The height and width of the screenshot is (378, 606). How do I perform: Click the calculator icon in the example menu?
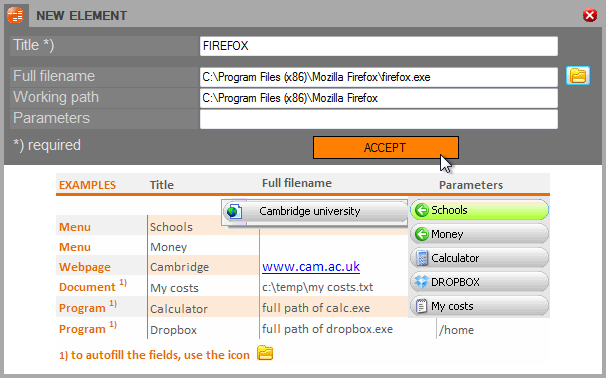click(422, 258)
